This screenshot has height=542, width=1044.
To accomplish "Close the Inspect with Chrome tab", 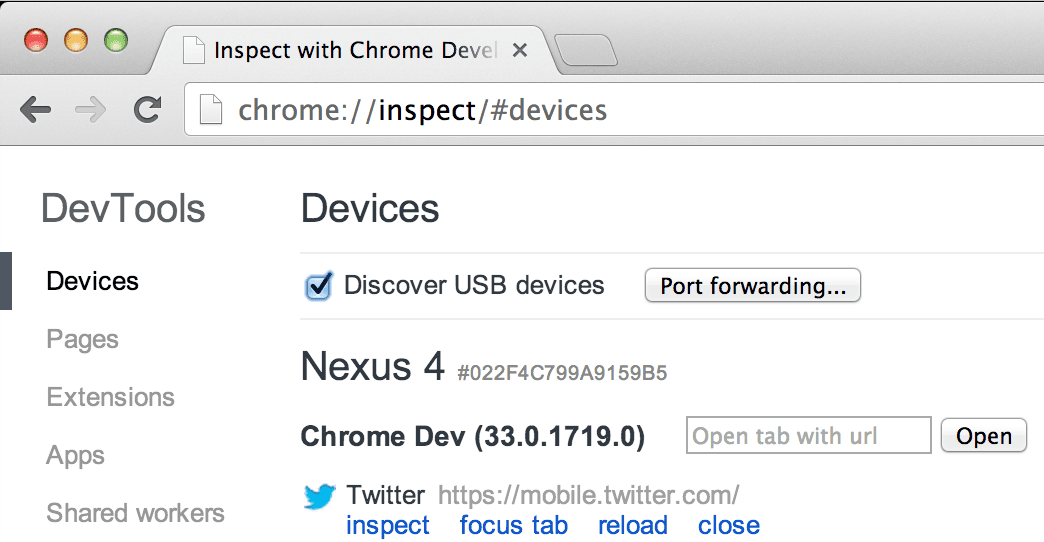I will pos(520,51).
